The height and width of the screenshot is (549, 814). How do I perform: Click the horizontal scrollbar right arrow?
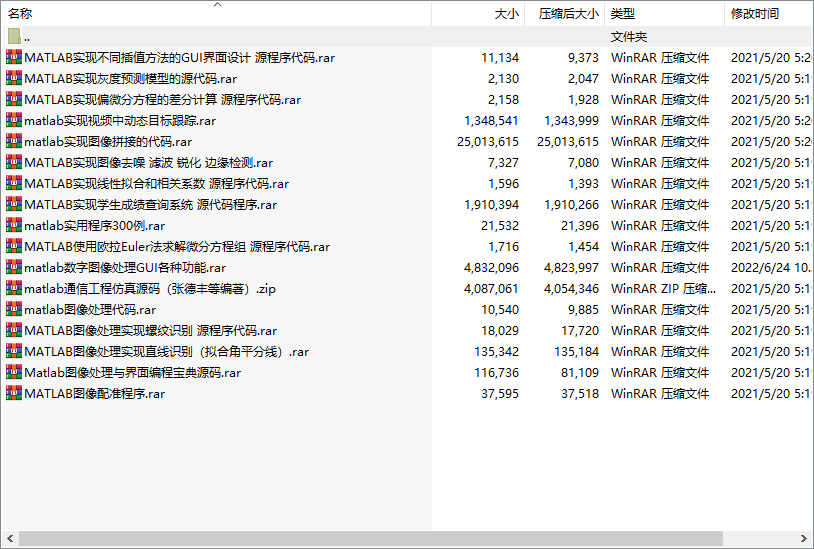[x=804, y=538]
